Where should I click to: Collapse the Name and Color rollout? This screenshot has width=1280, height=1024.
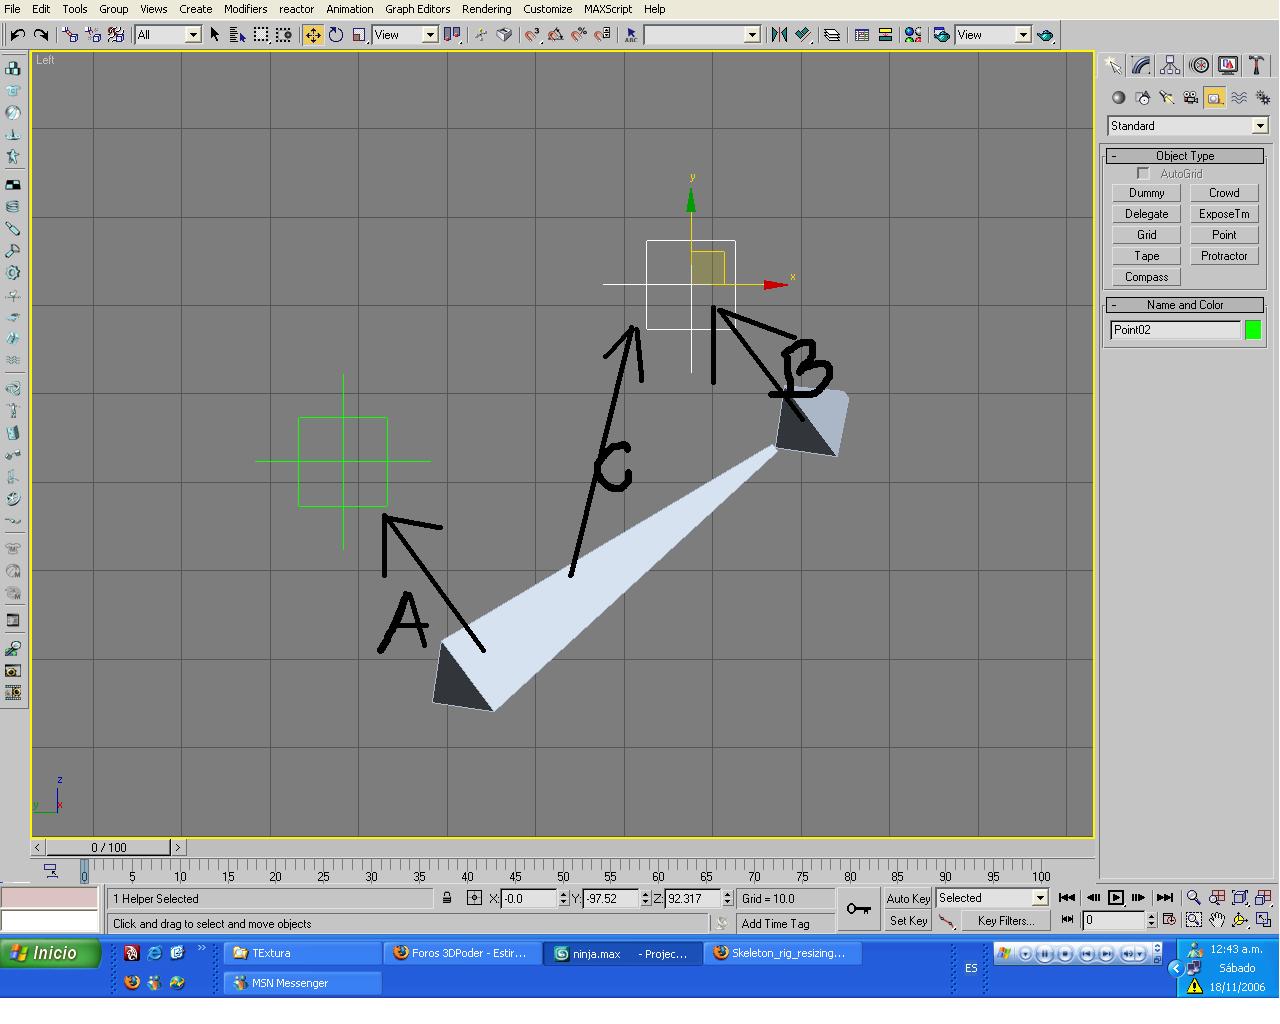1186,305
